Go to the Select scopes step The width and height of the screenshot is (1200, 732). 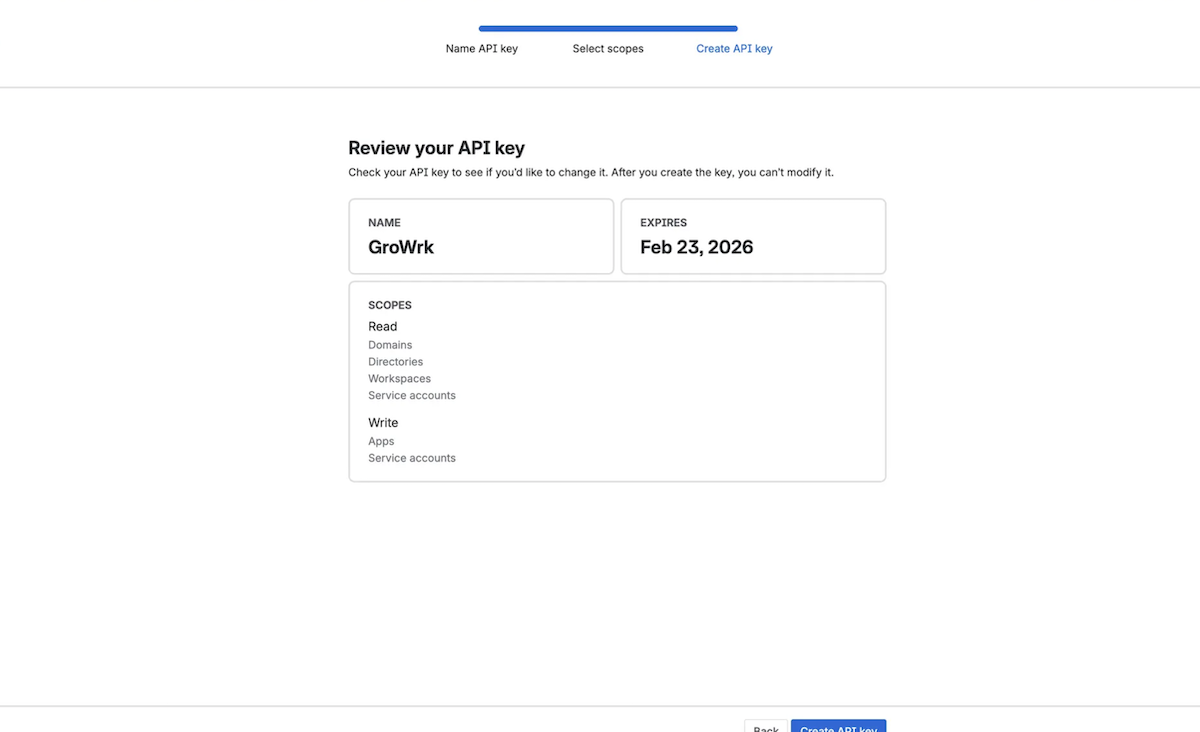click(x=608, y=48)
